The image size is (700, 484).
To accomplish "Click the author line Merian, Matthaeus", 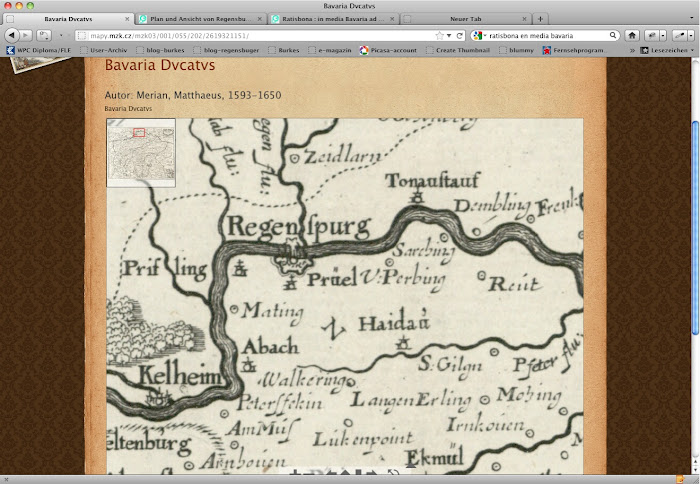I will pyautogui.click(x=193, y=95).
